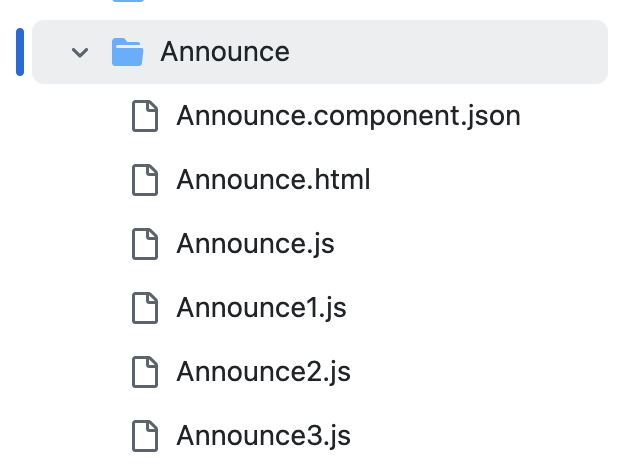Click blank space right of Announce3.js label

tap(478, 436)
